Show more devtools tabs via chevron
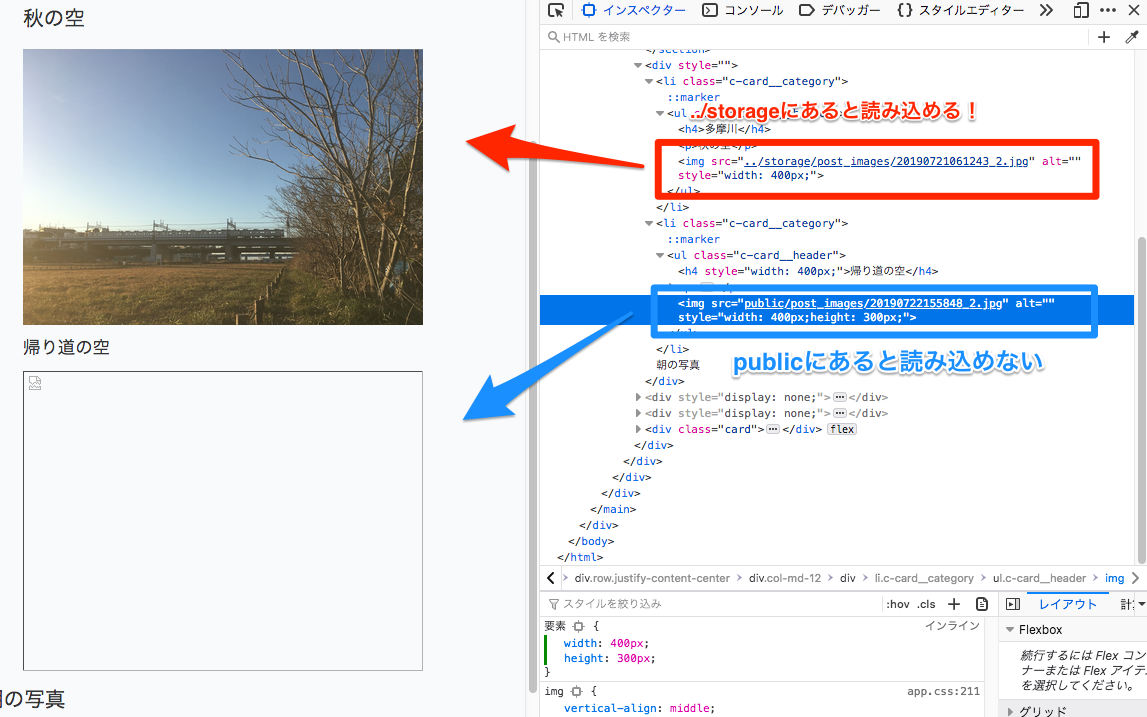The image size is (1147, 717). point(1046,10)
